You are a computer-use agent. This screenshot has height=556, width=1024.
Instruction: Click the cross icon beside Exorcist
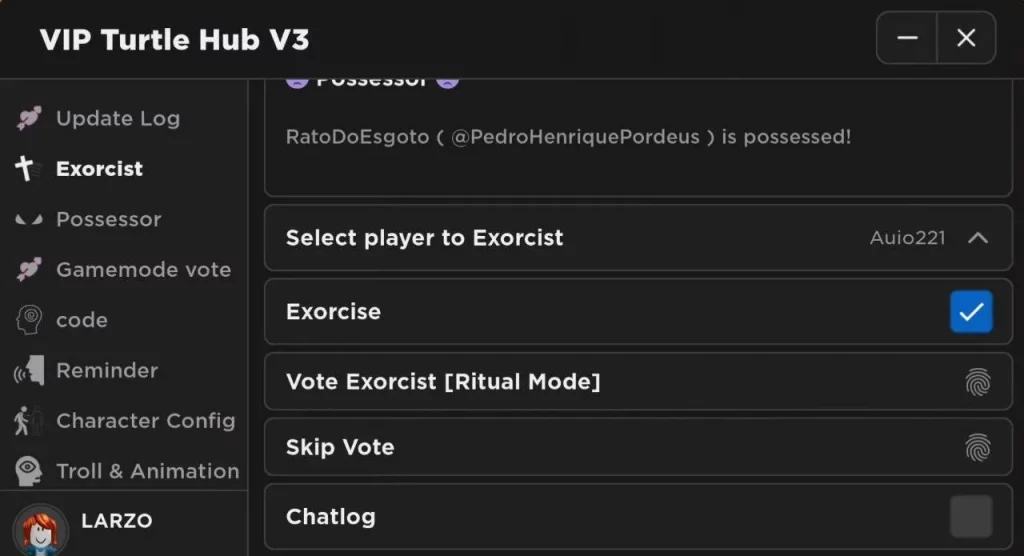[26, 169]
